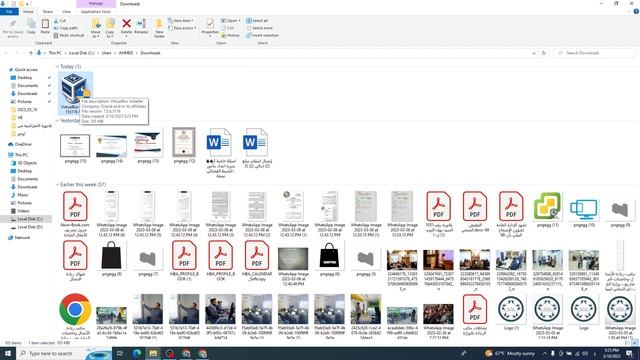Switch to the View ribbon tab
The image size is (640, 360).
tap(66, 11)
